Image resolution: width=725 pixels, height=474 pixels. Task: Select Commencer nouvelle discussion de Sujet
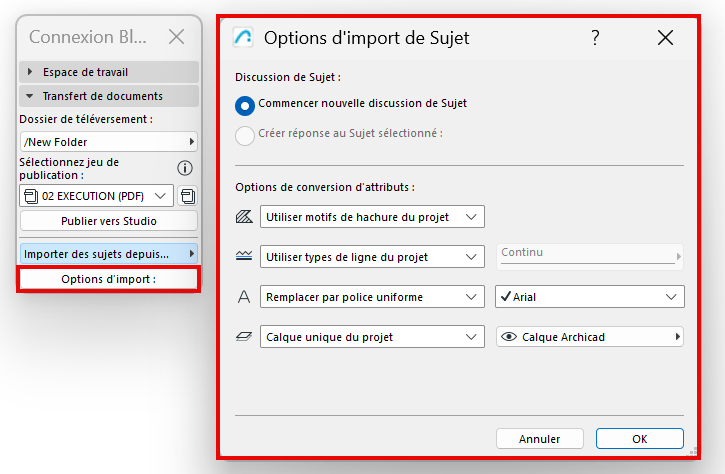[245, 104]
